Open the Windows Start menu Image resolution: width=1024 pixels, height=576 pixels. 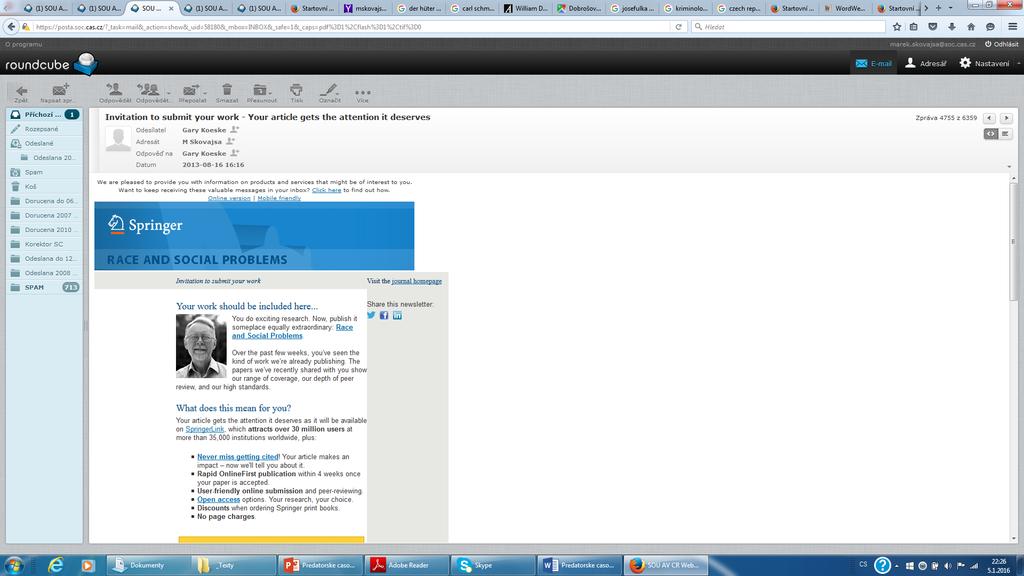tap(13, 565)
